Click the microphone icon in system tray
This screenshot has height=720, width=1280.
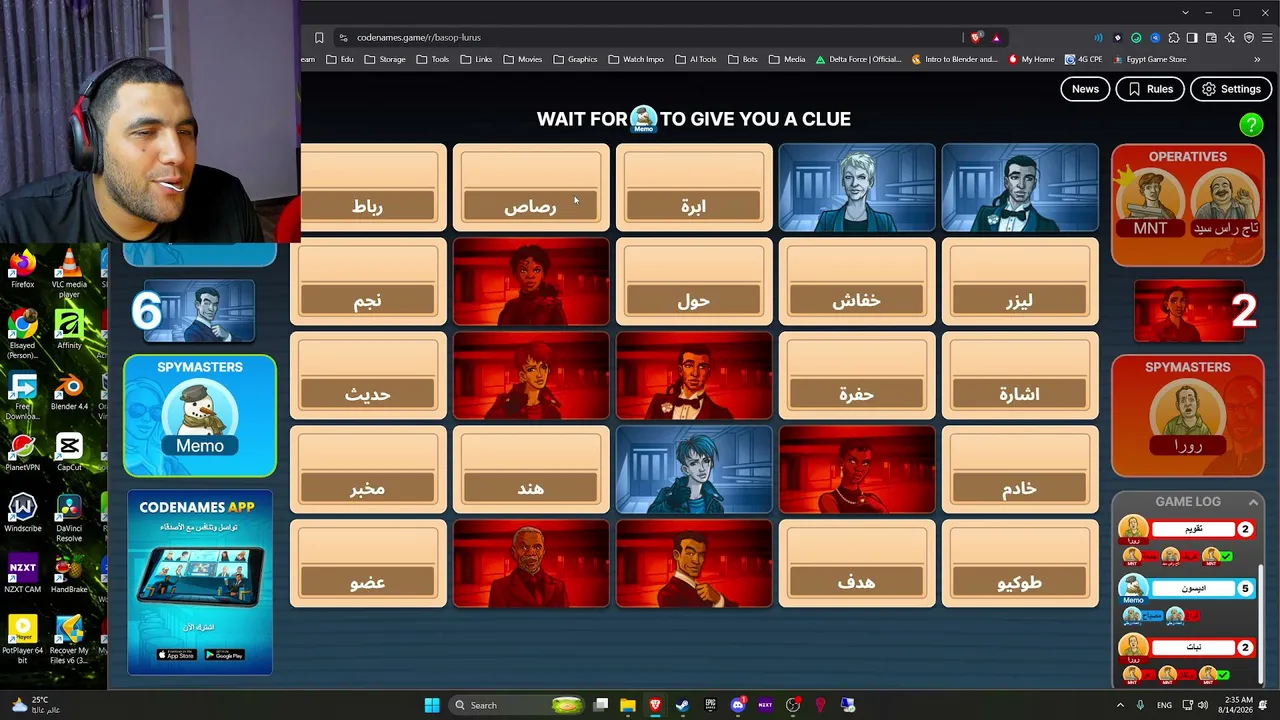click(x=1140, y=705)
